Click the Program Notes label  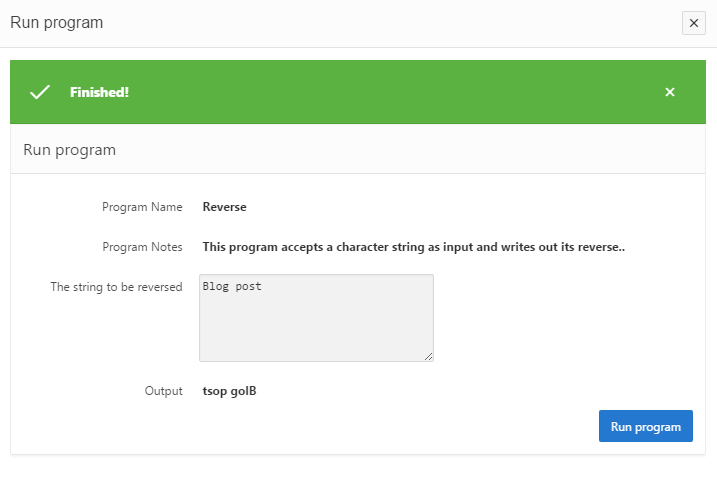[142, 246]
